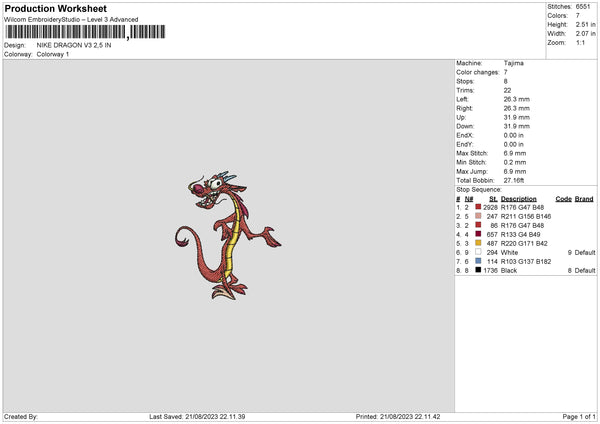Click the Zoom value 1:1
Screen dimensions: 600x424
tap(580, 42)
